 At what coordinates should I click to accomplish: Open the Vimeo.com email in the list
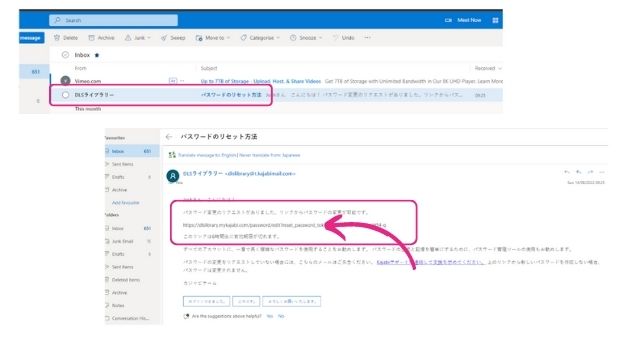pos(276,81)
